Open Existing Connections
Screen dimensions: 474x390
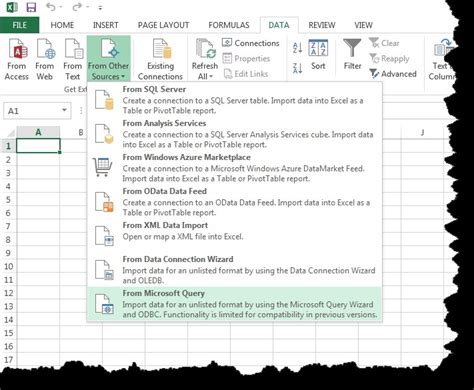coord(160,59)
